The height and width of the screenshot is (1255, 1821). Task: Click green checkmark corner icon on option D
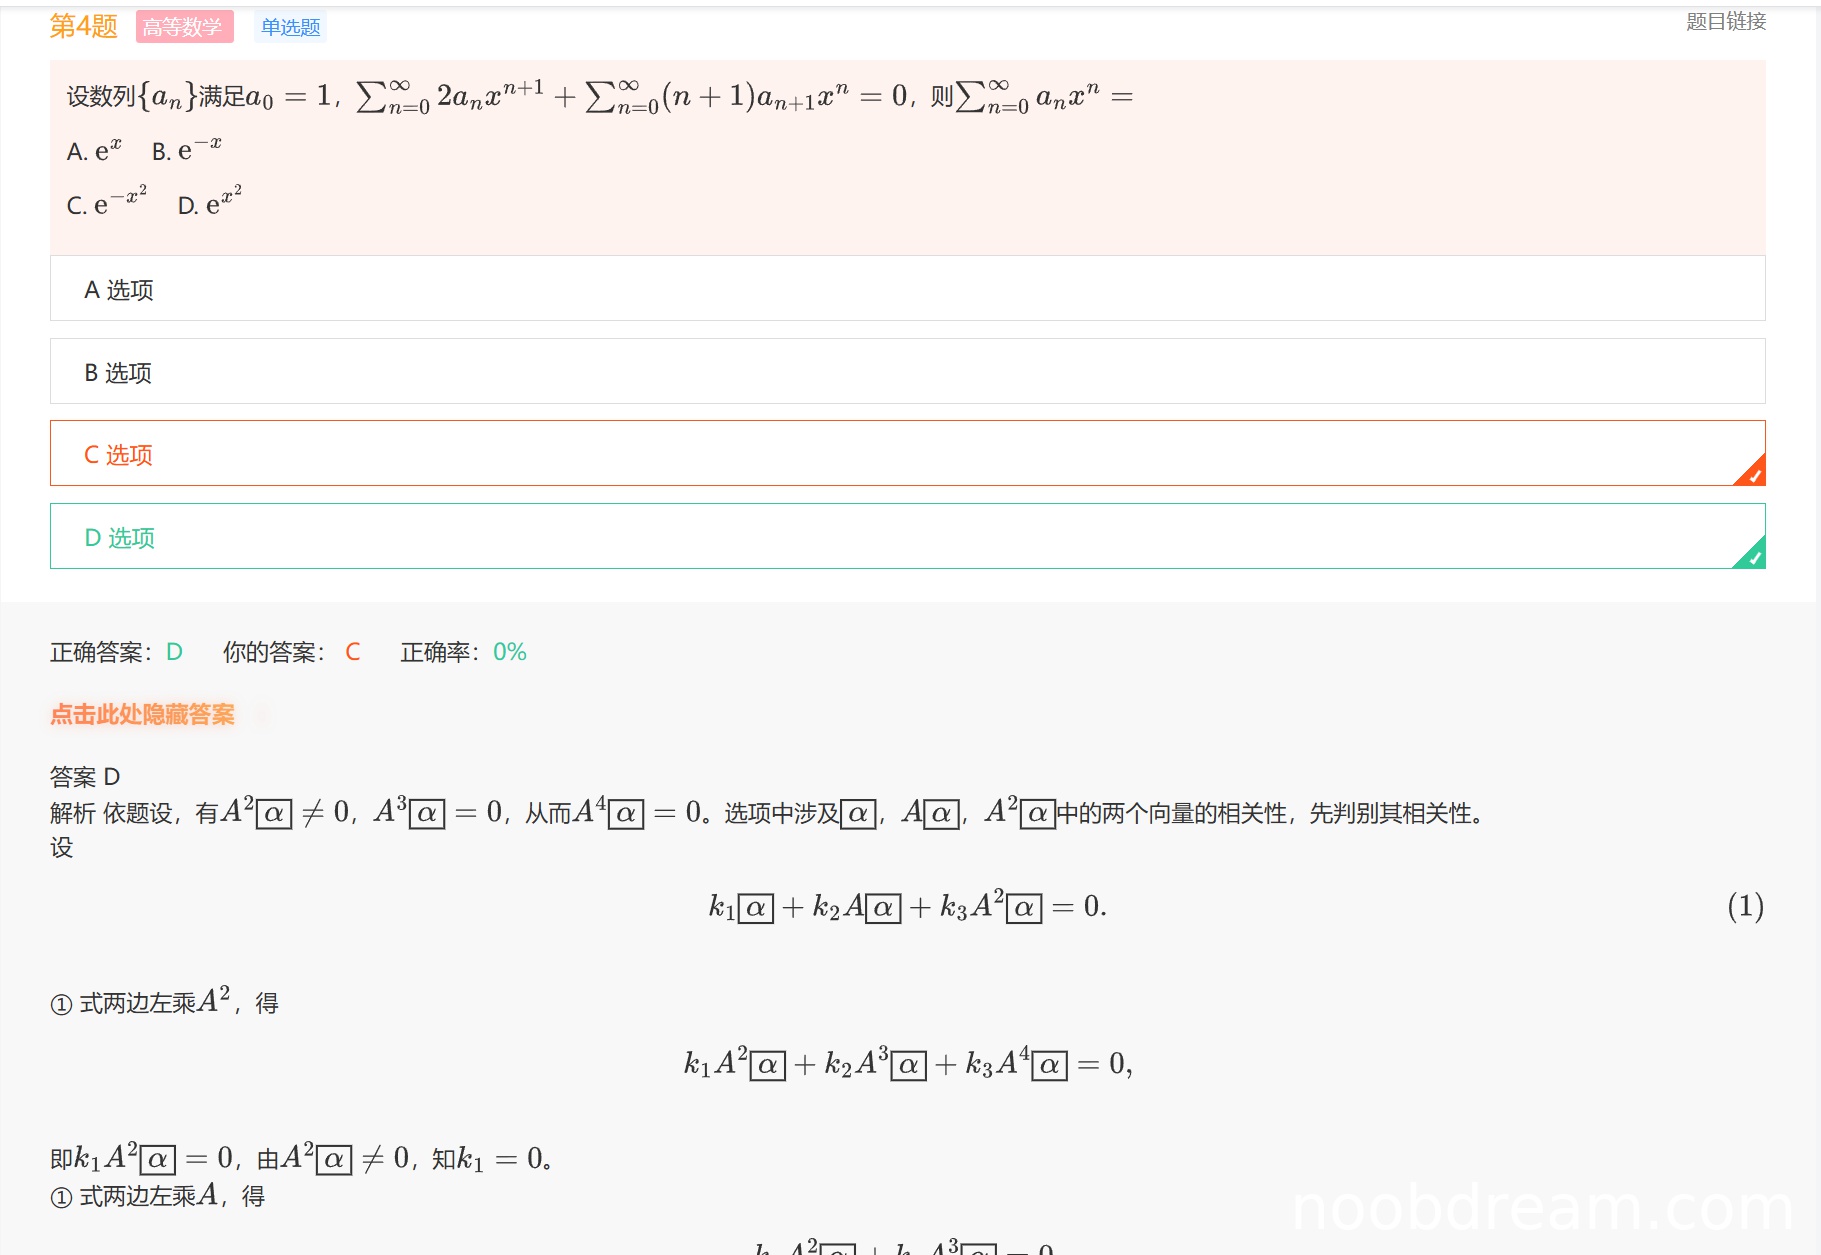1753,556
